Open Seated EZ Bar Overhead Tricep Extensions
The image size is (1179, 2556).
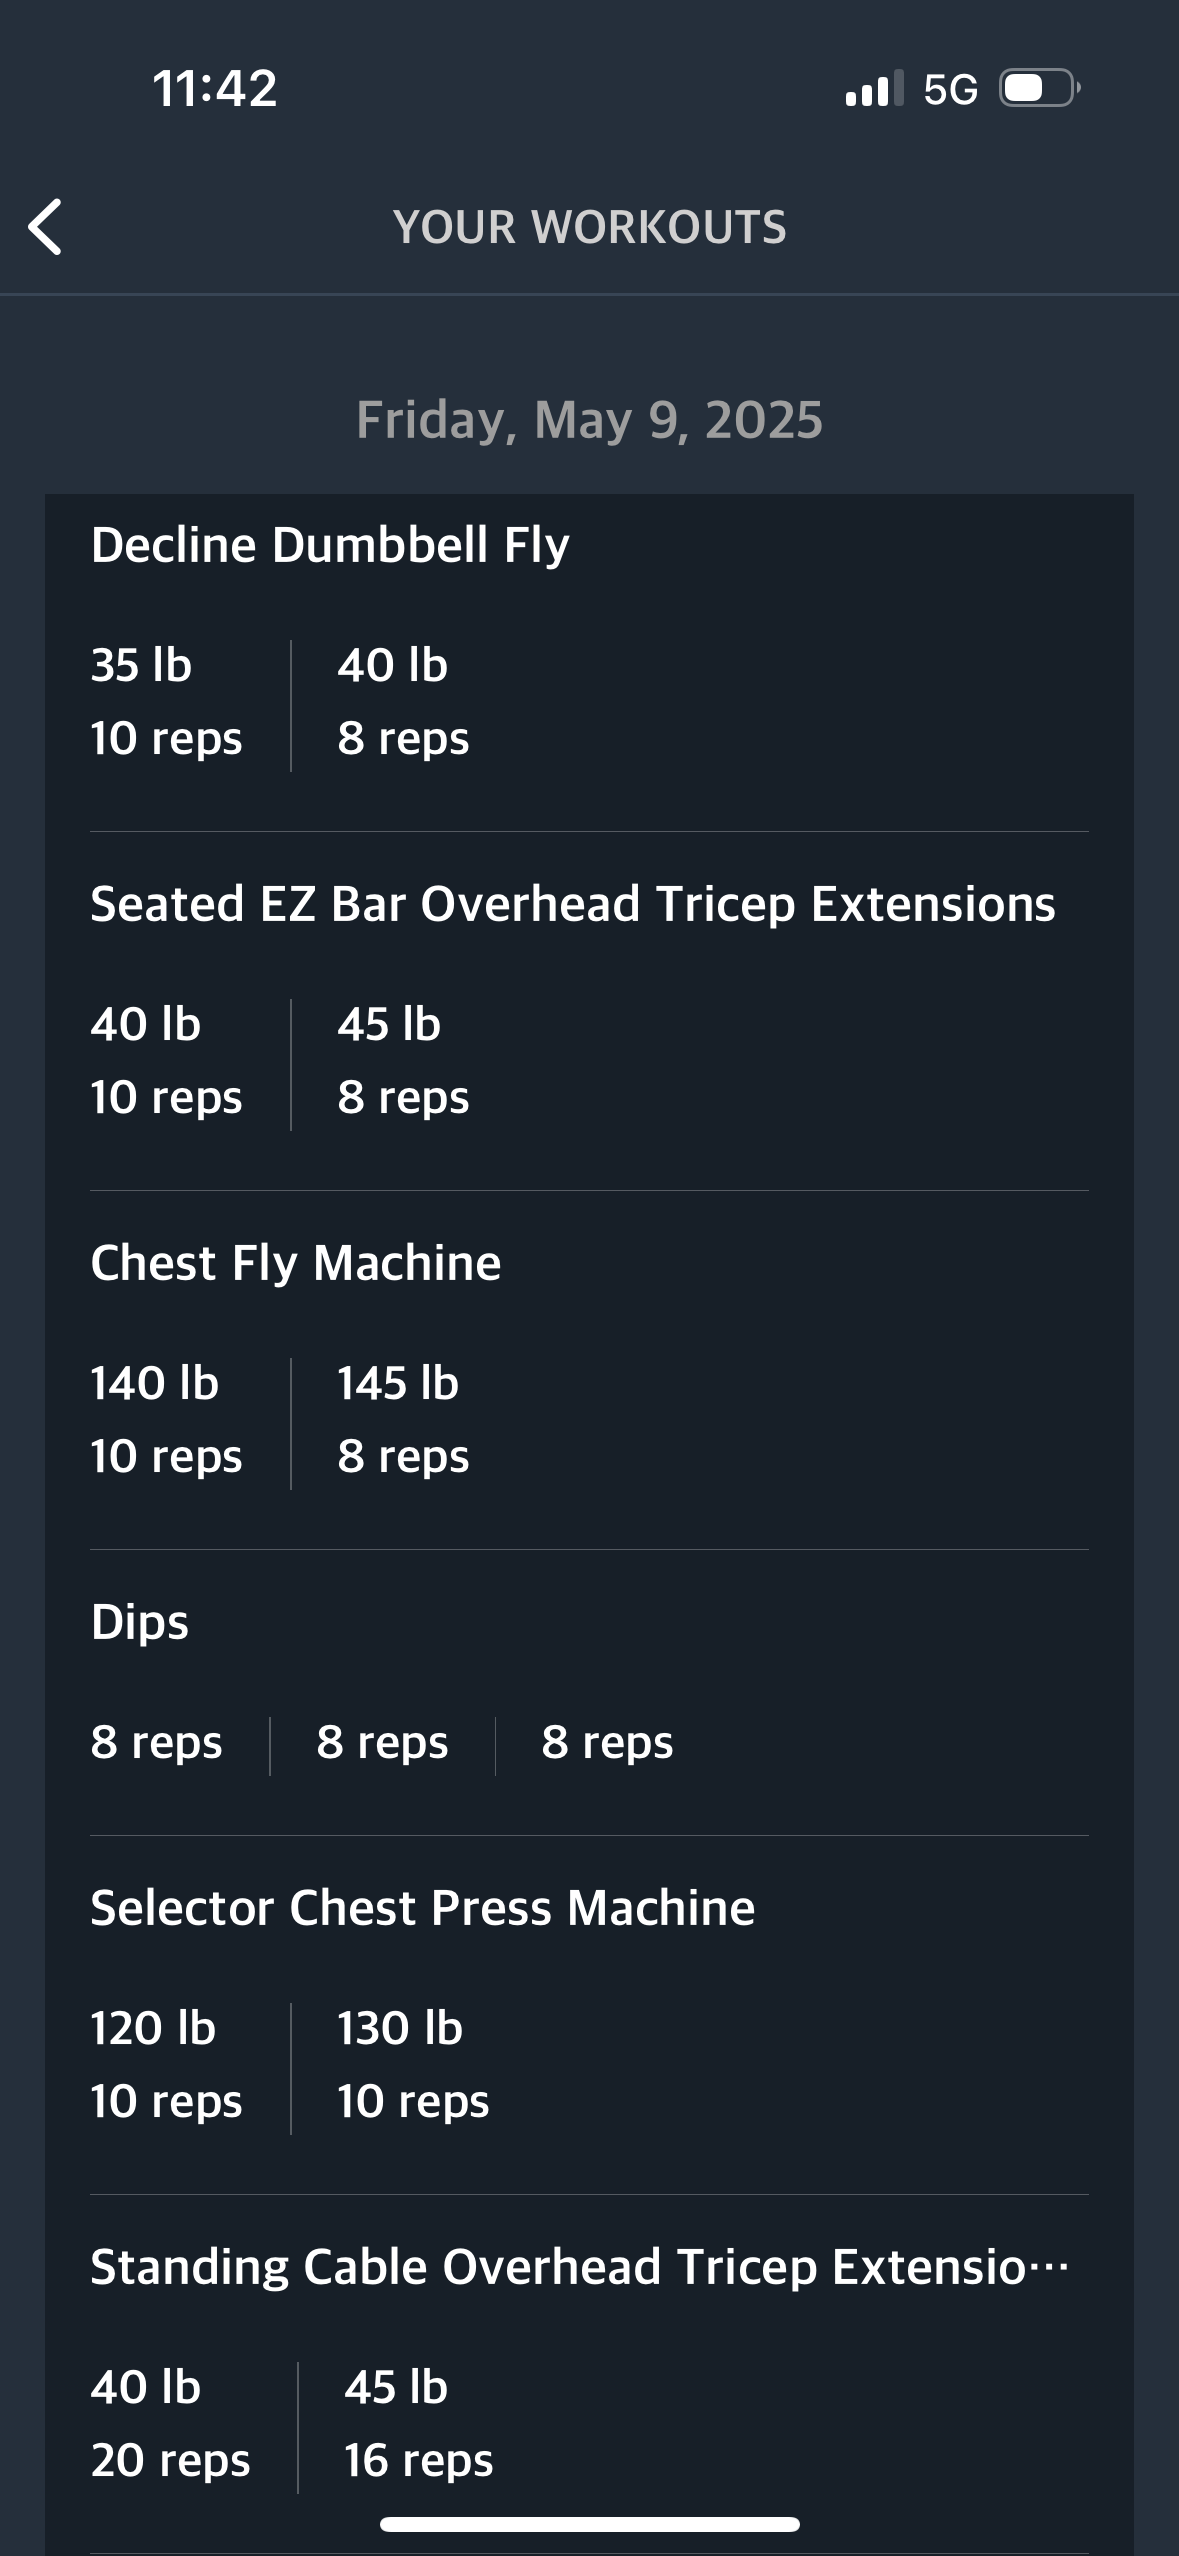[572, 904]
